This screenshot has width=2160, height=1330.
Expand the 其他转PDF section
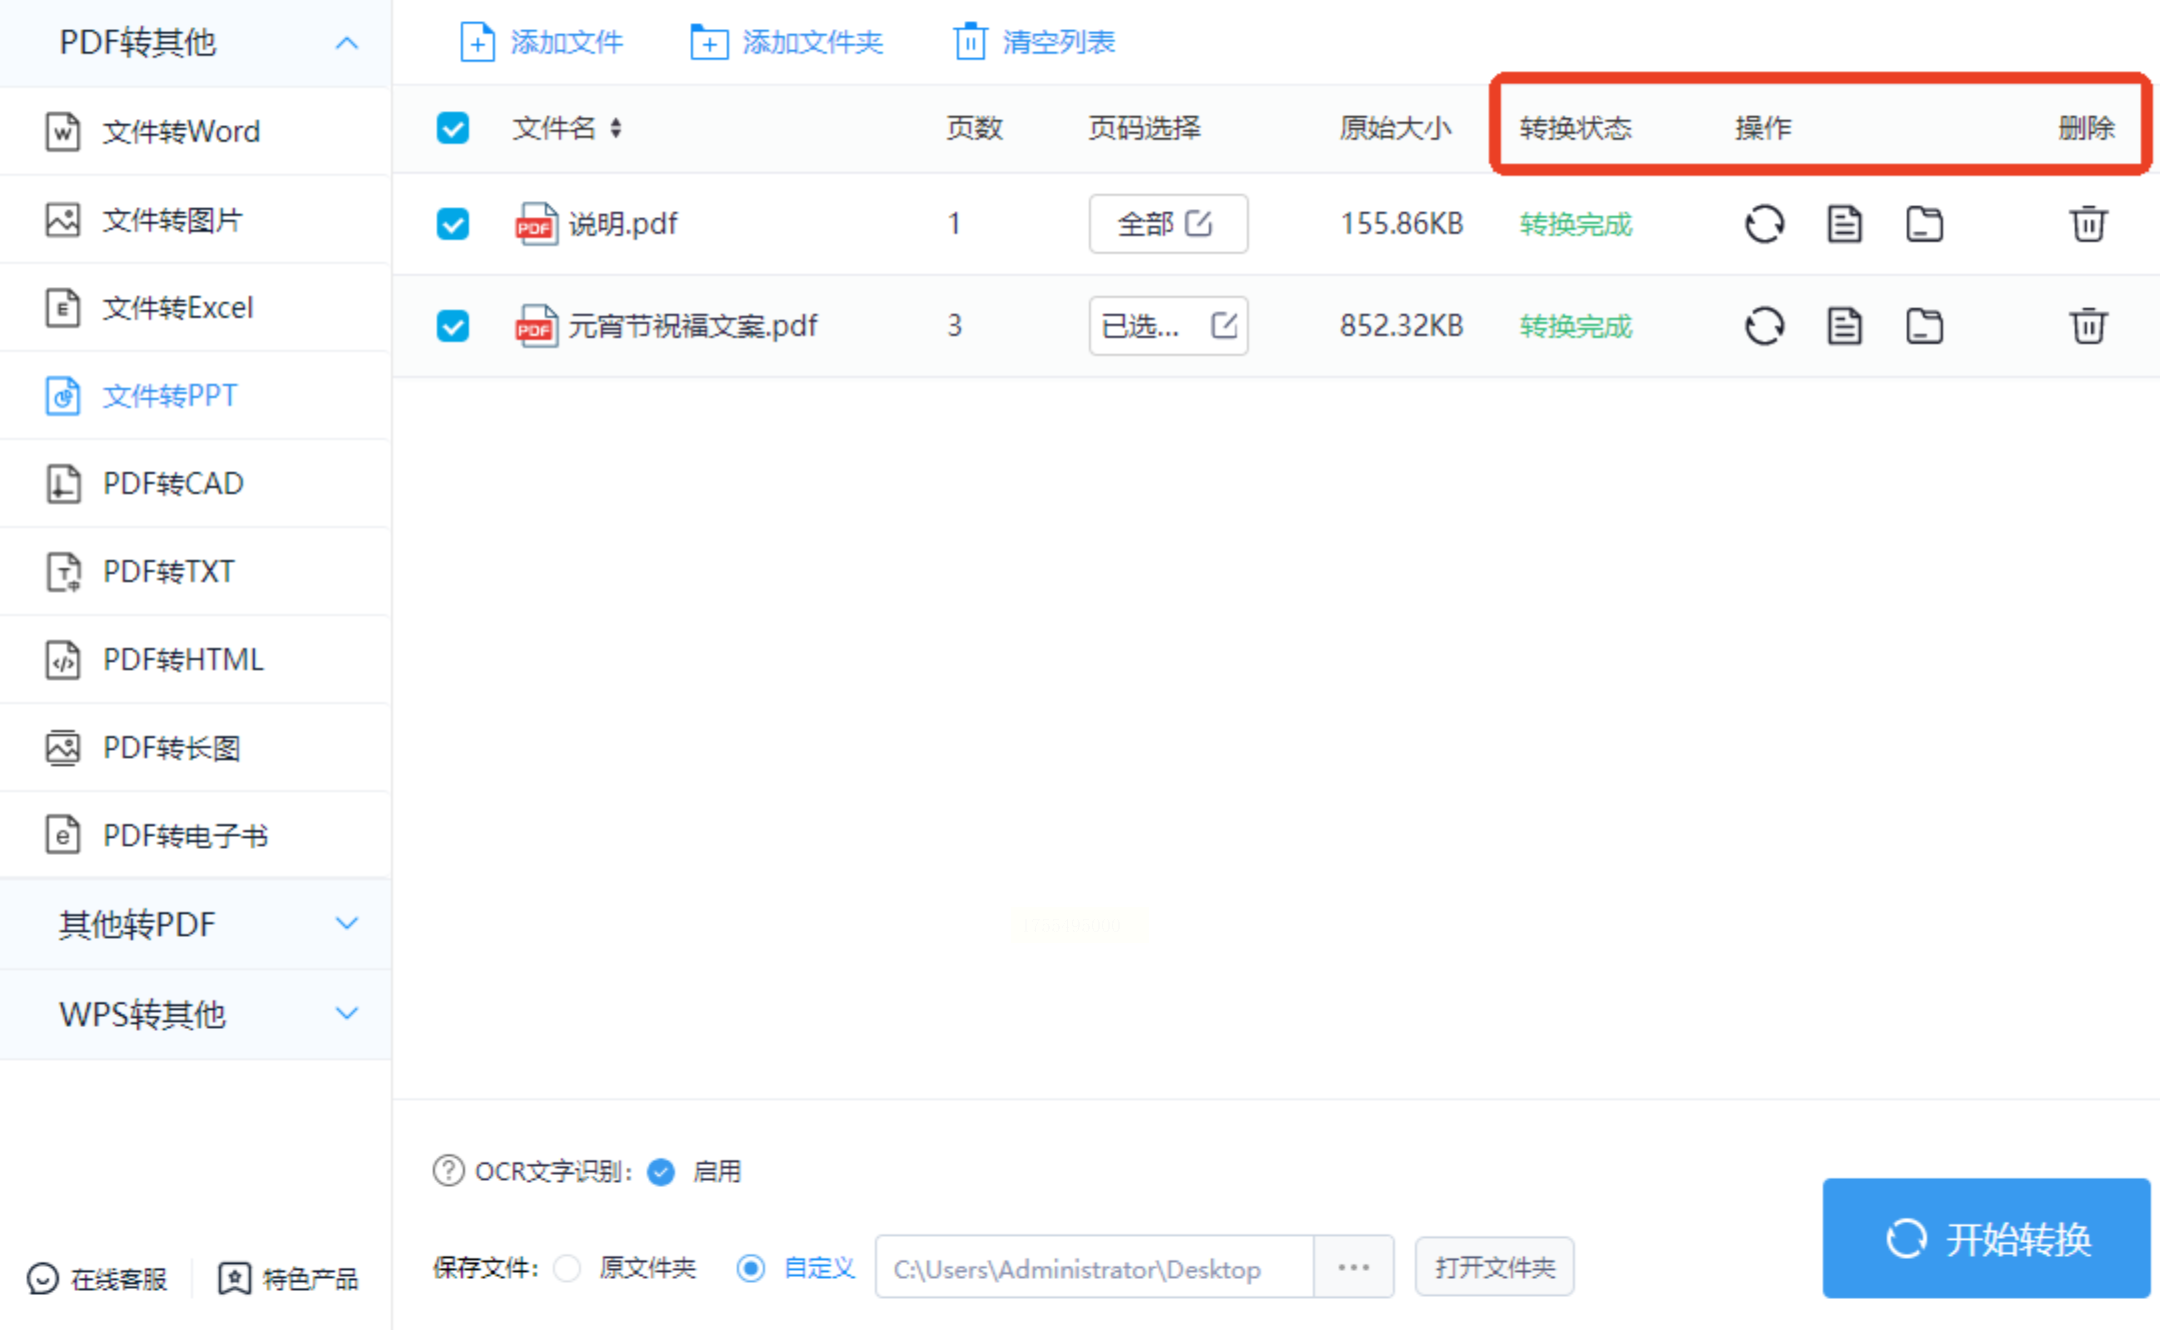pyautogui.click(x=346, y=923)
